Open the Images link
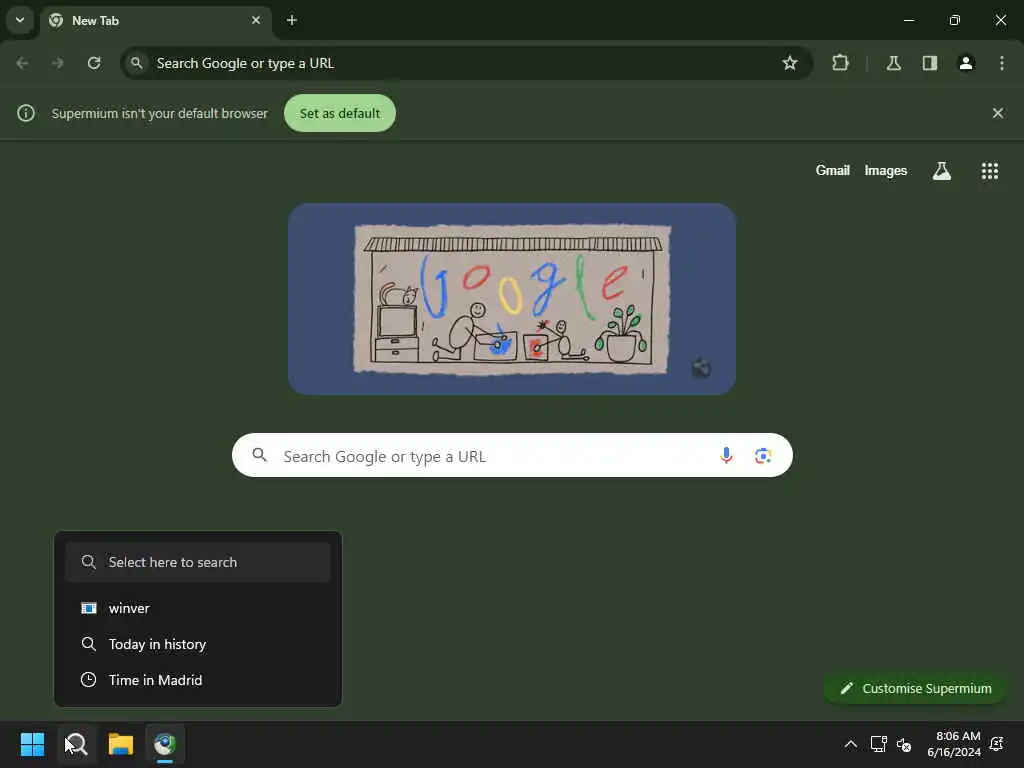 coord(886,170)
